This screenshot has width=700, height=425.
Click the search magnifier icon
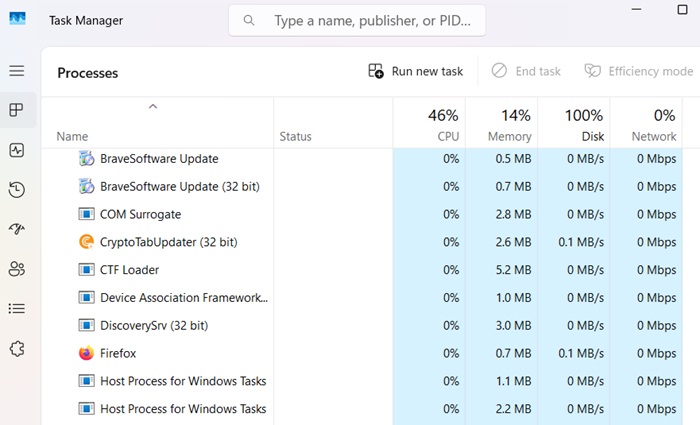coord(249,20)
